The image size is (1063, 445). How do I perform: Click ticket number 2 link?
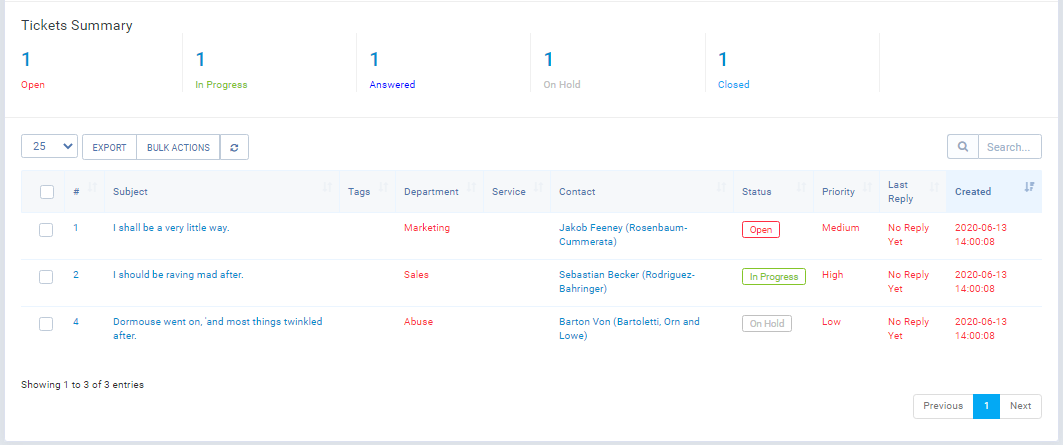tap(76, 275)
